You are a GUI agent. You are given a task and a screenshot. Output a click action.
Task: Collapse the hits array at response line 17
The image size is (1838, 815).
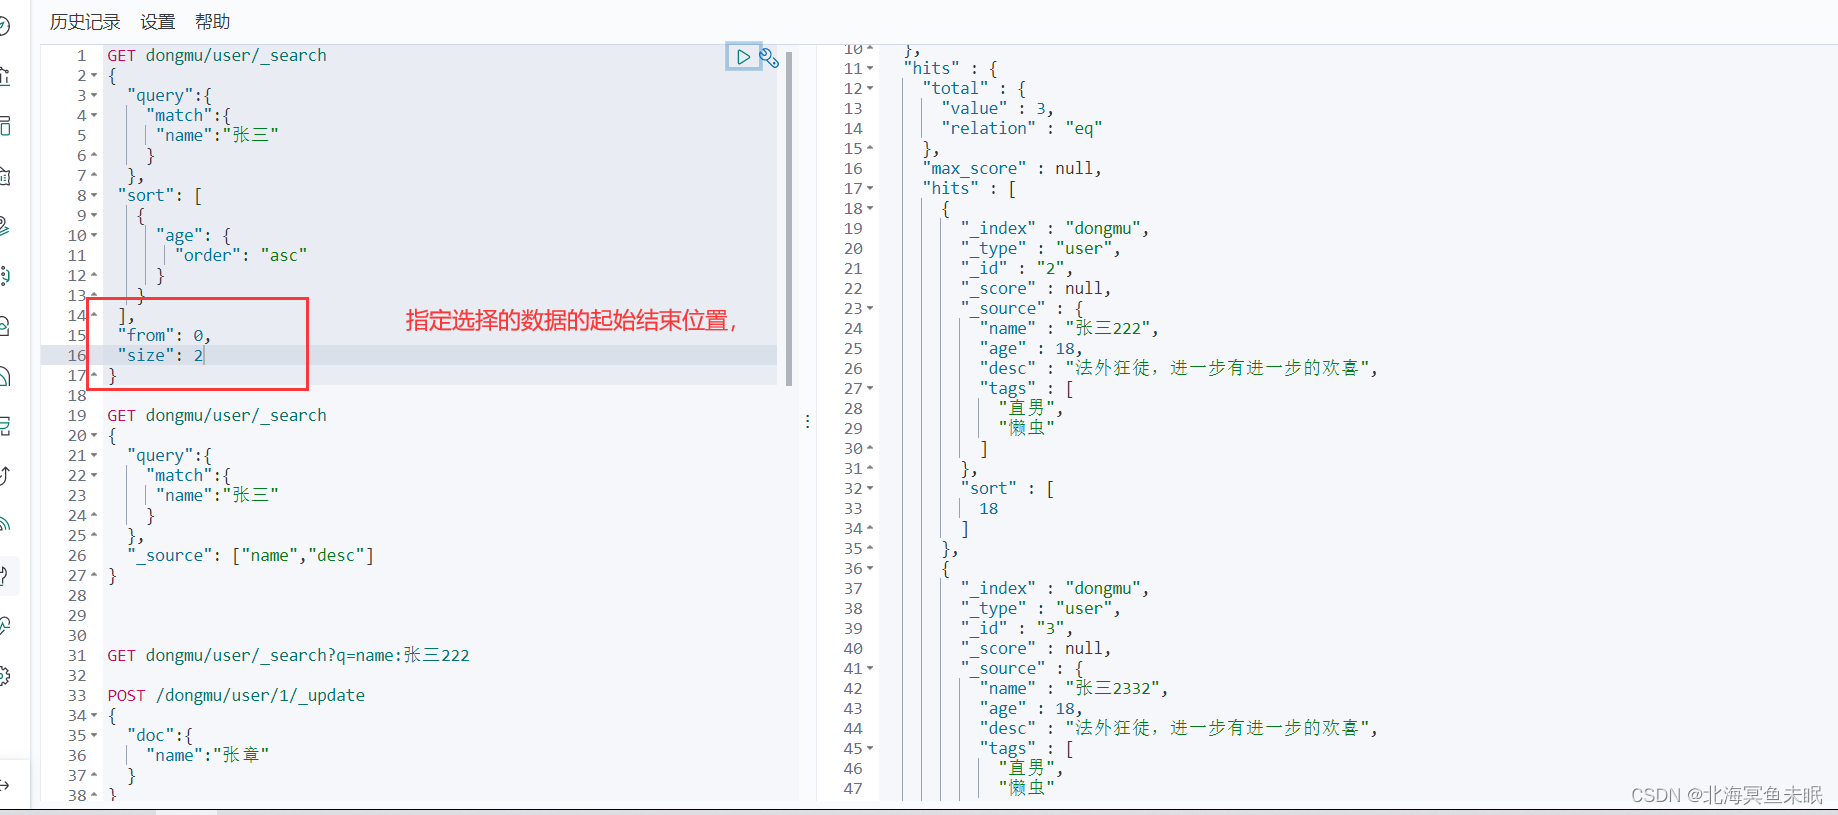tap(870, 189)
